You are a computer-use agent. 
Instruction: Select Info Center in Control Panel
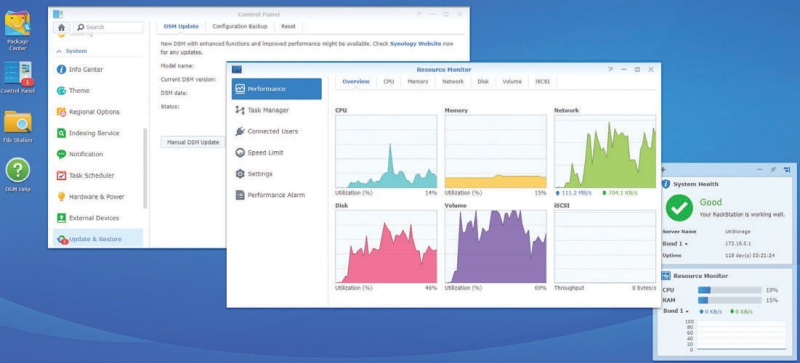pyautogui.click(x=86, y=69)
